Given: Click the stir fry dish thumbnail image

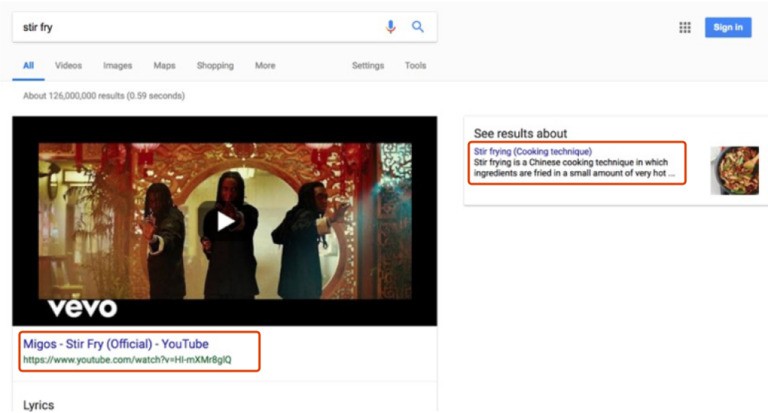Looking at the screenshot, I should (734, 170).
